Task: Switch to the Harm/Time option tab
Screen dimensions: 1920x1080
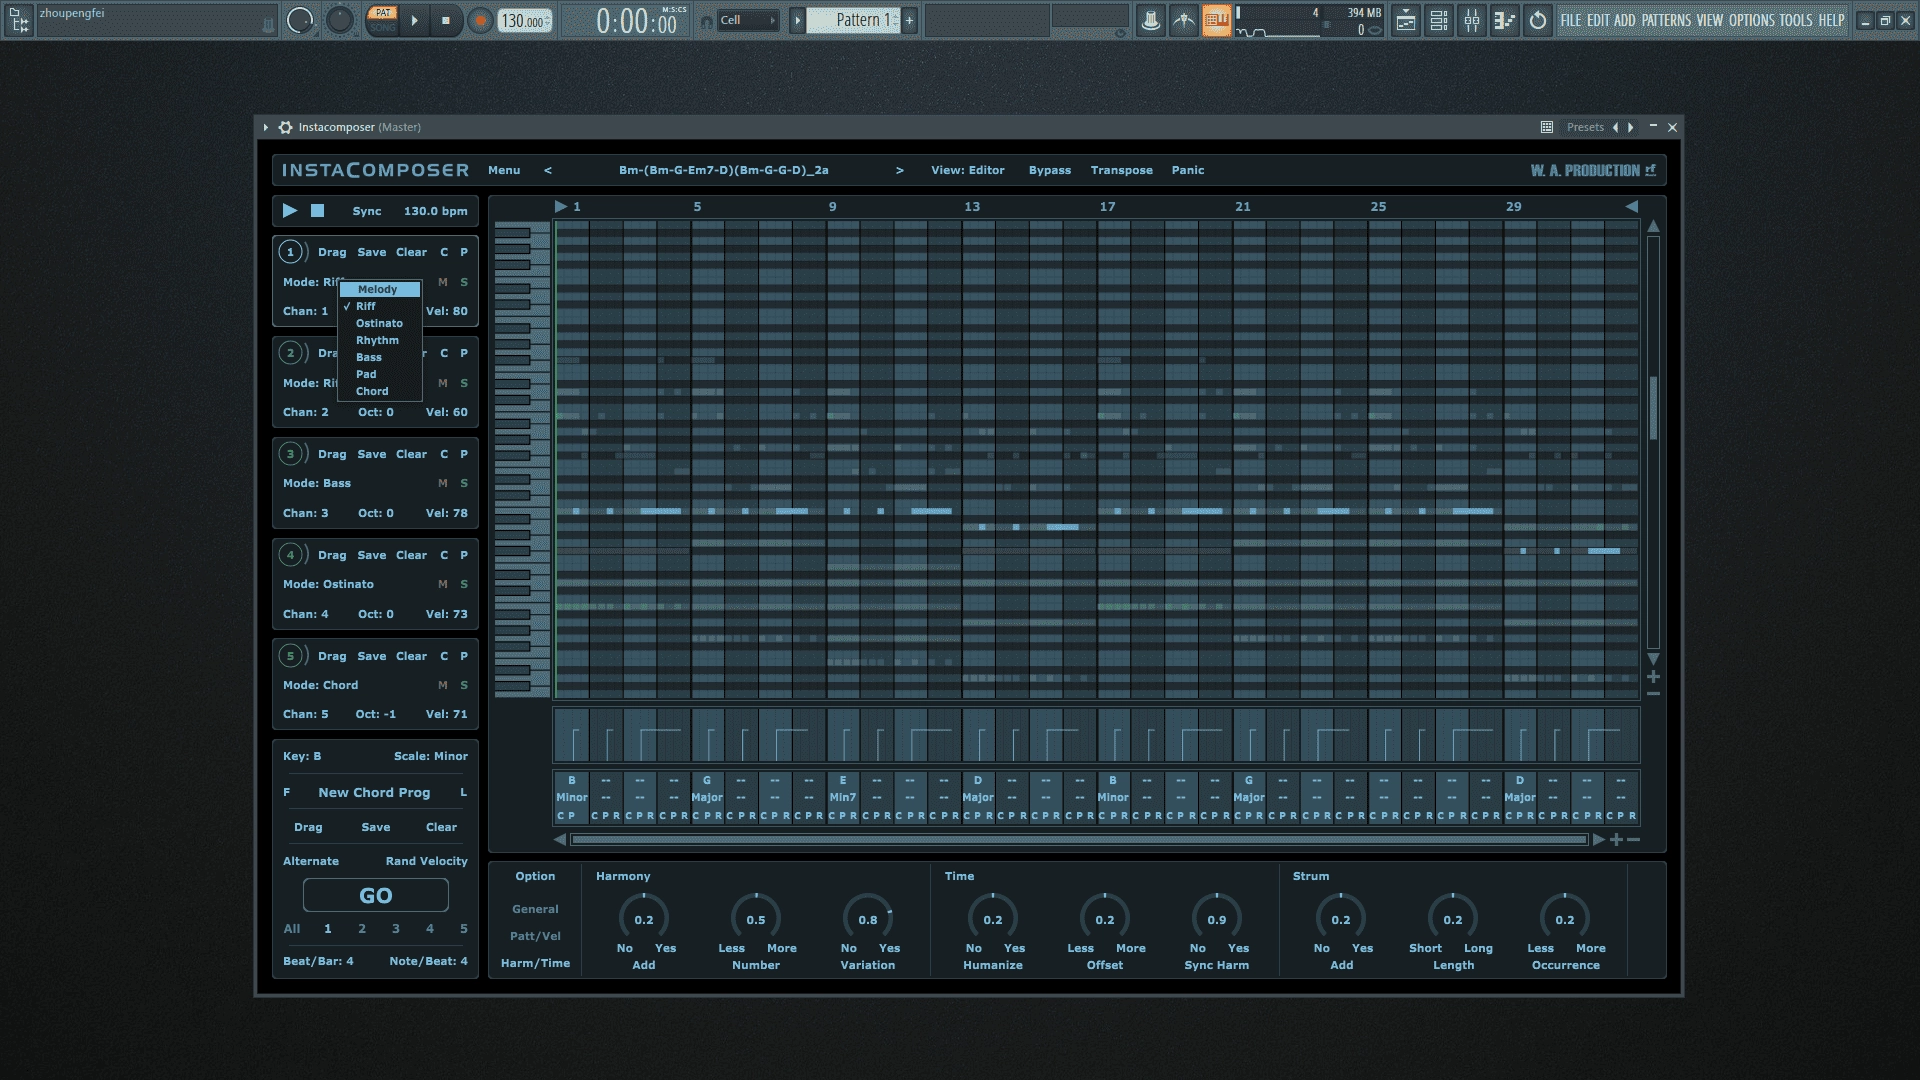Action: [535, 963]
